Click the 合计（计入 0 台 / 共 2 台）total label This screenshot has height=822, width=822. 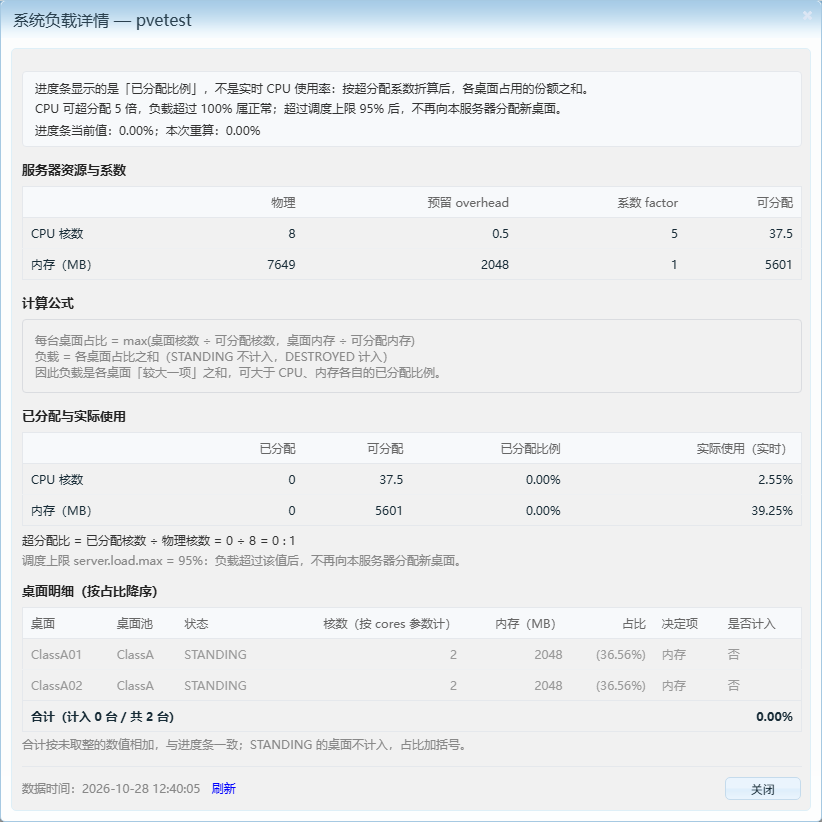coord(102,716)
